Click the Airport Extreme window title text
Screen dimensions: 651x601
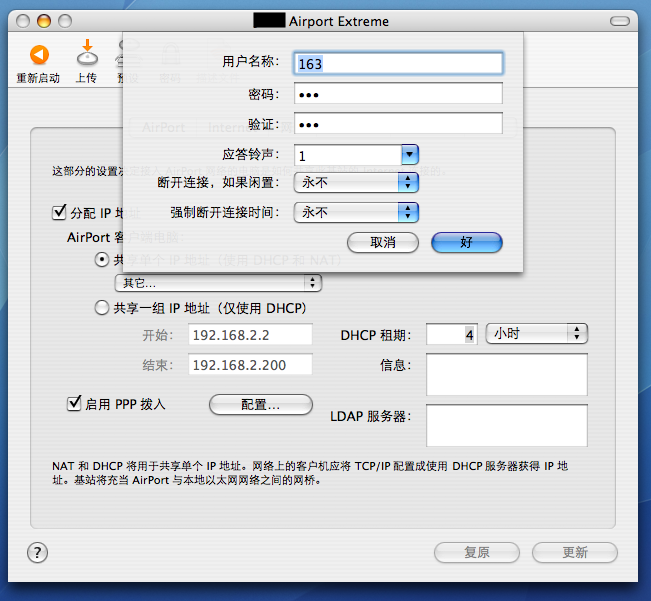[339, 21]
